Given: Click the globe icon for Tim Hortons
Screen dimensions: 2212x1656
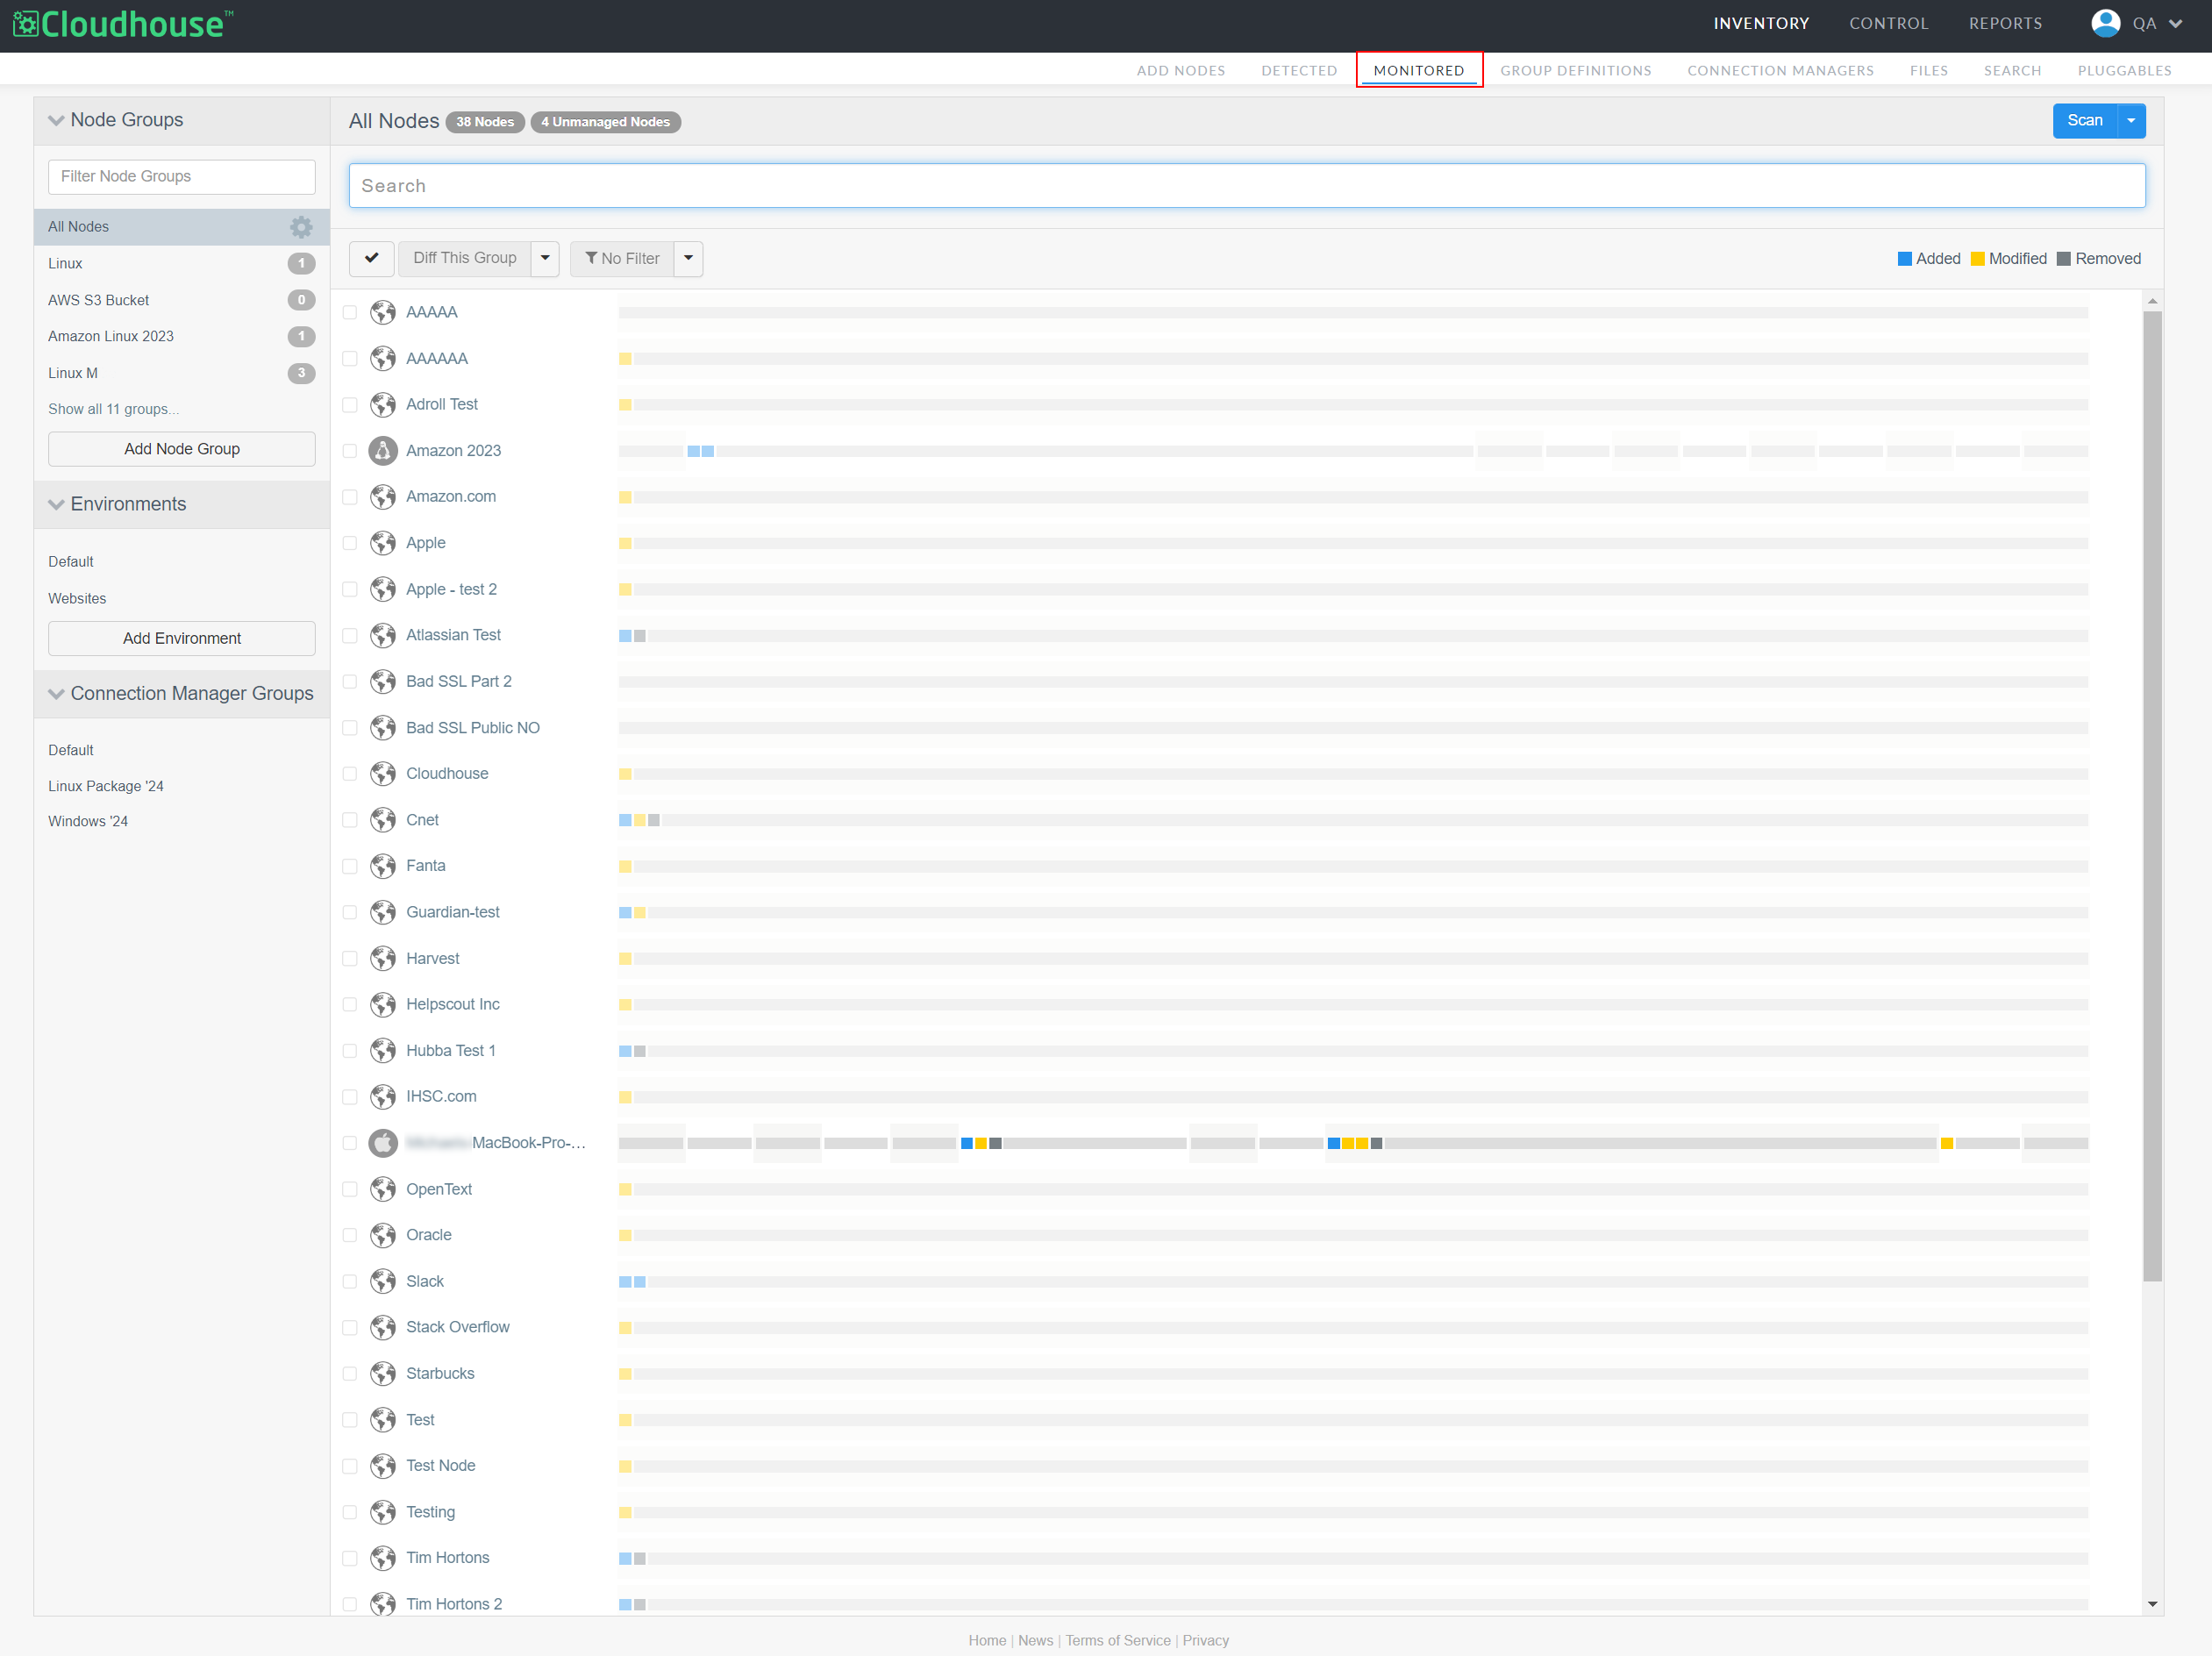Looking at the screenshot, I should pyautogui.click(x=383, y=1558).
